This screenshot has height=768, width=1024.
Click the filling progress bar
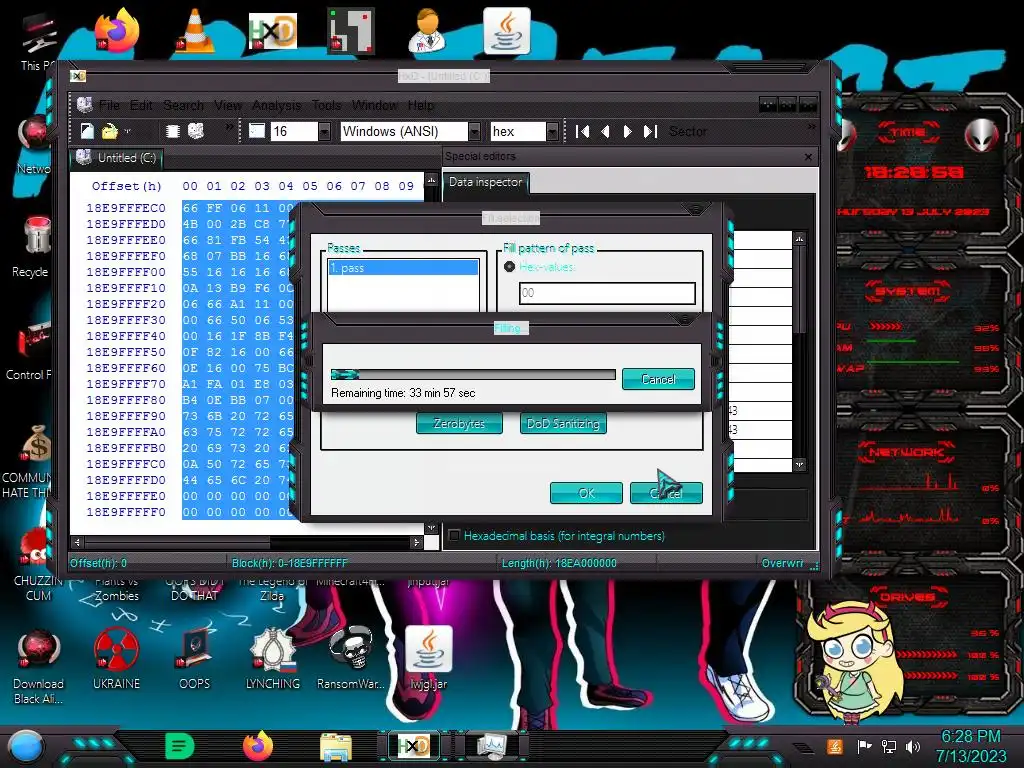click(x=473, y=374)
